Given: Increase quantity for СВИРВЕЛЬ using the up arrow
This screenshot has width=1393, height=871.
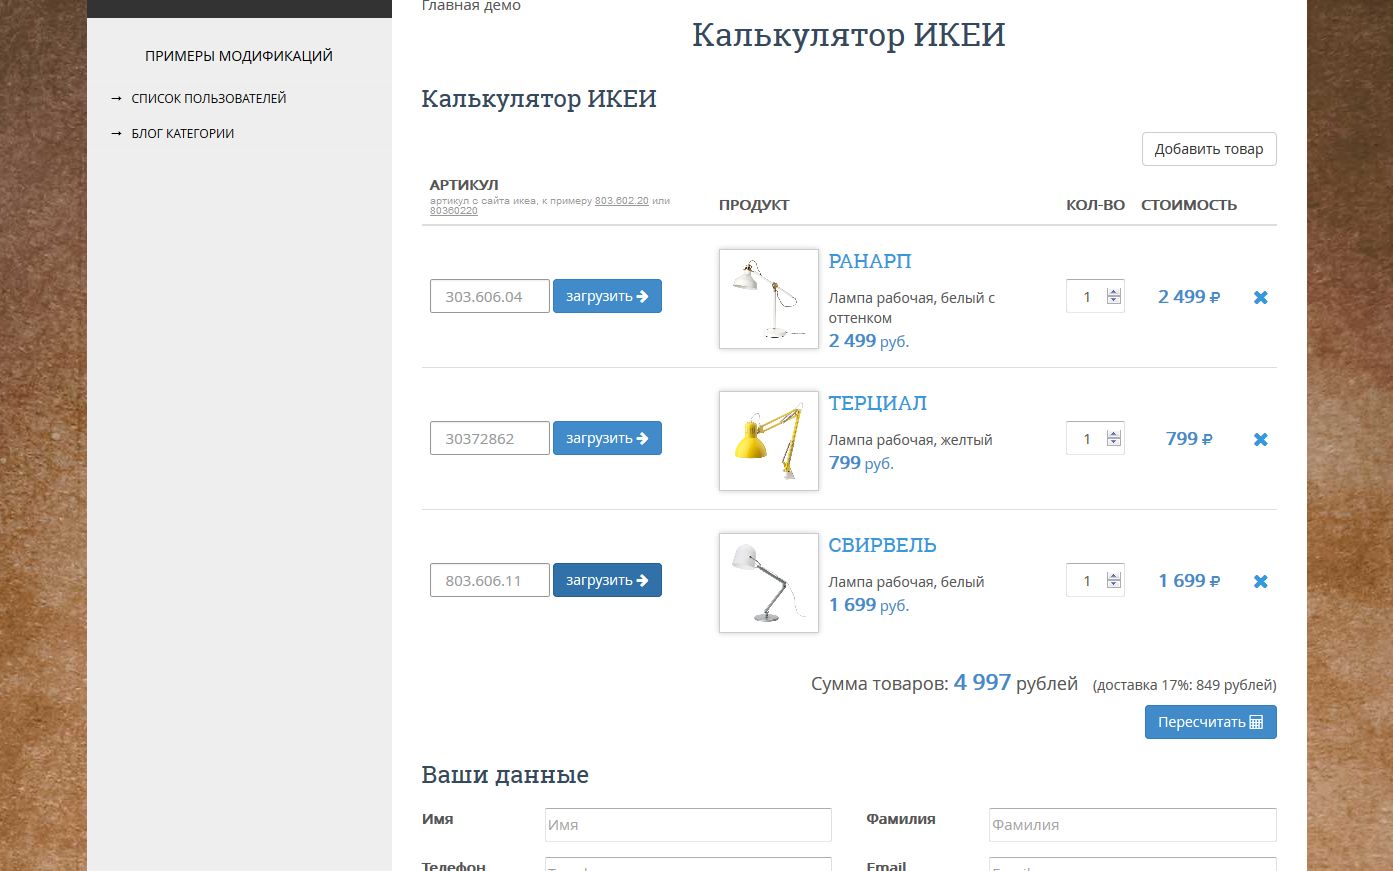Looking at the screenshot, I should point(1114,576).
